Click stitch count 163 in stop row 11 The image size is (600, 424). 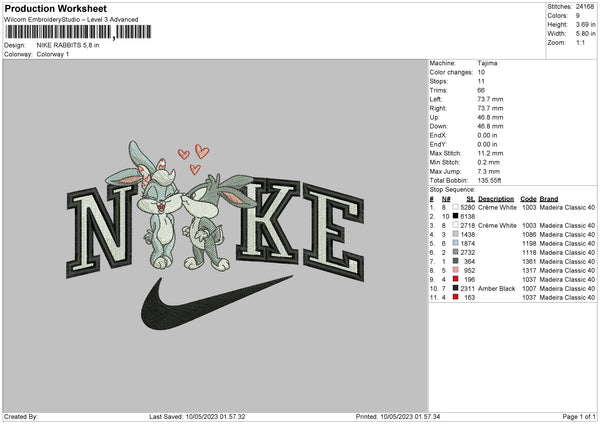click(x=470, y=298)
